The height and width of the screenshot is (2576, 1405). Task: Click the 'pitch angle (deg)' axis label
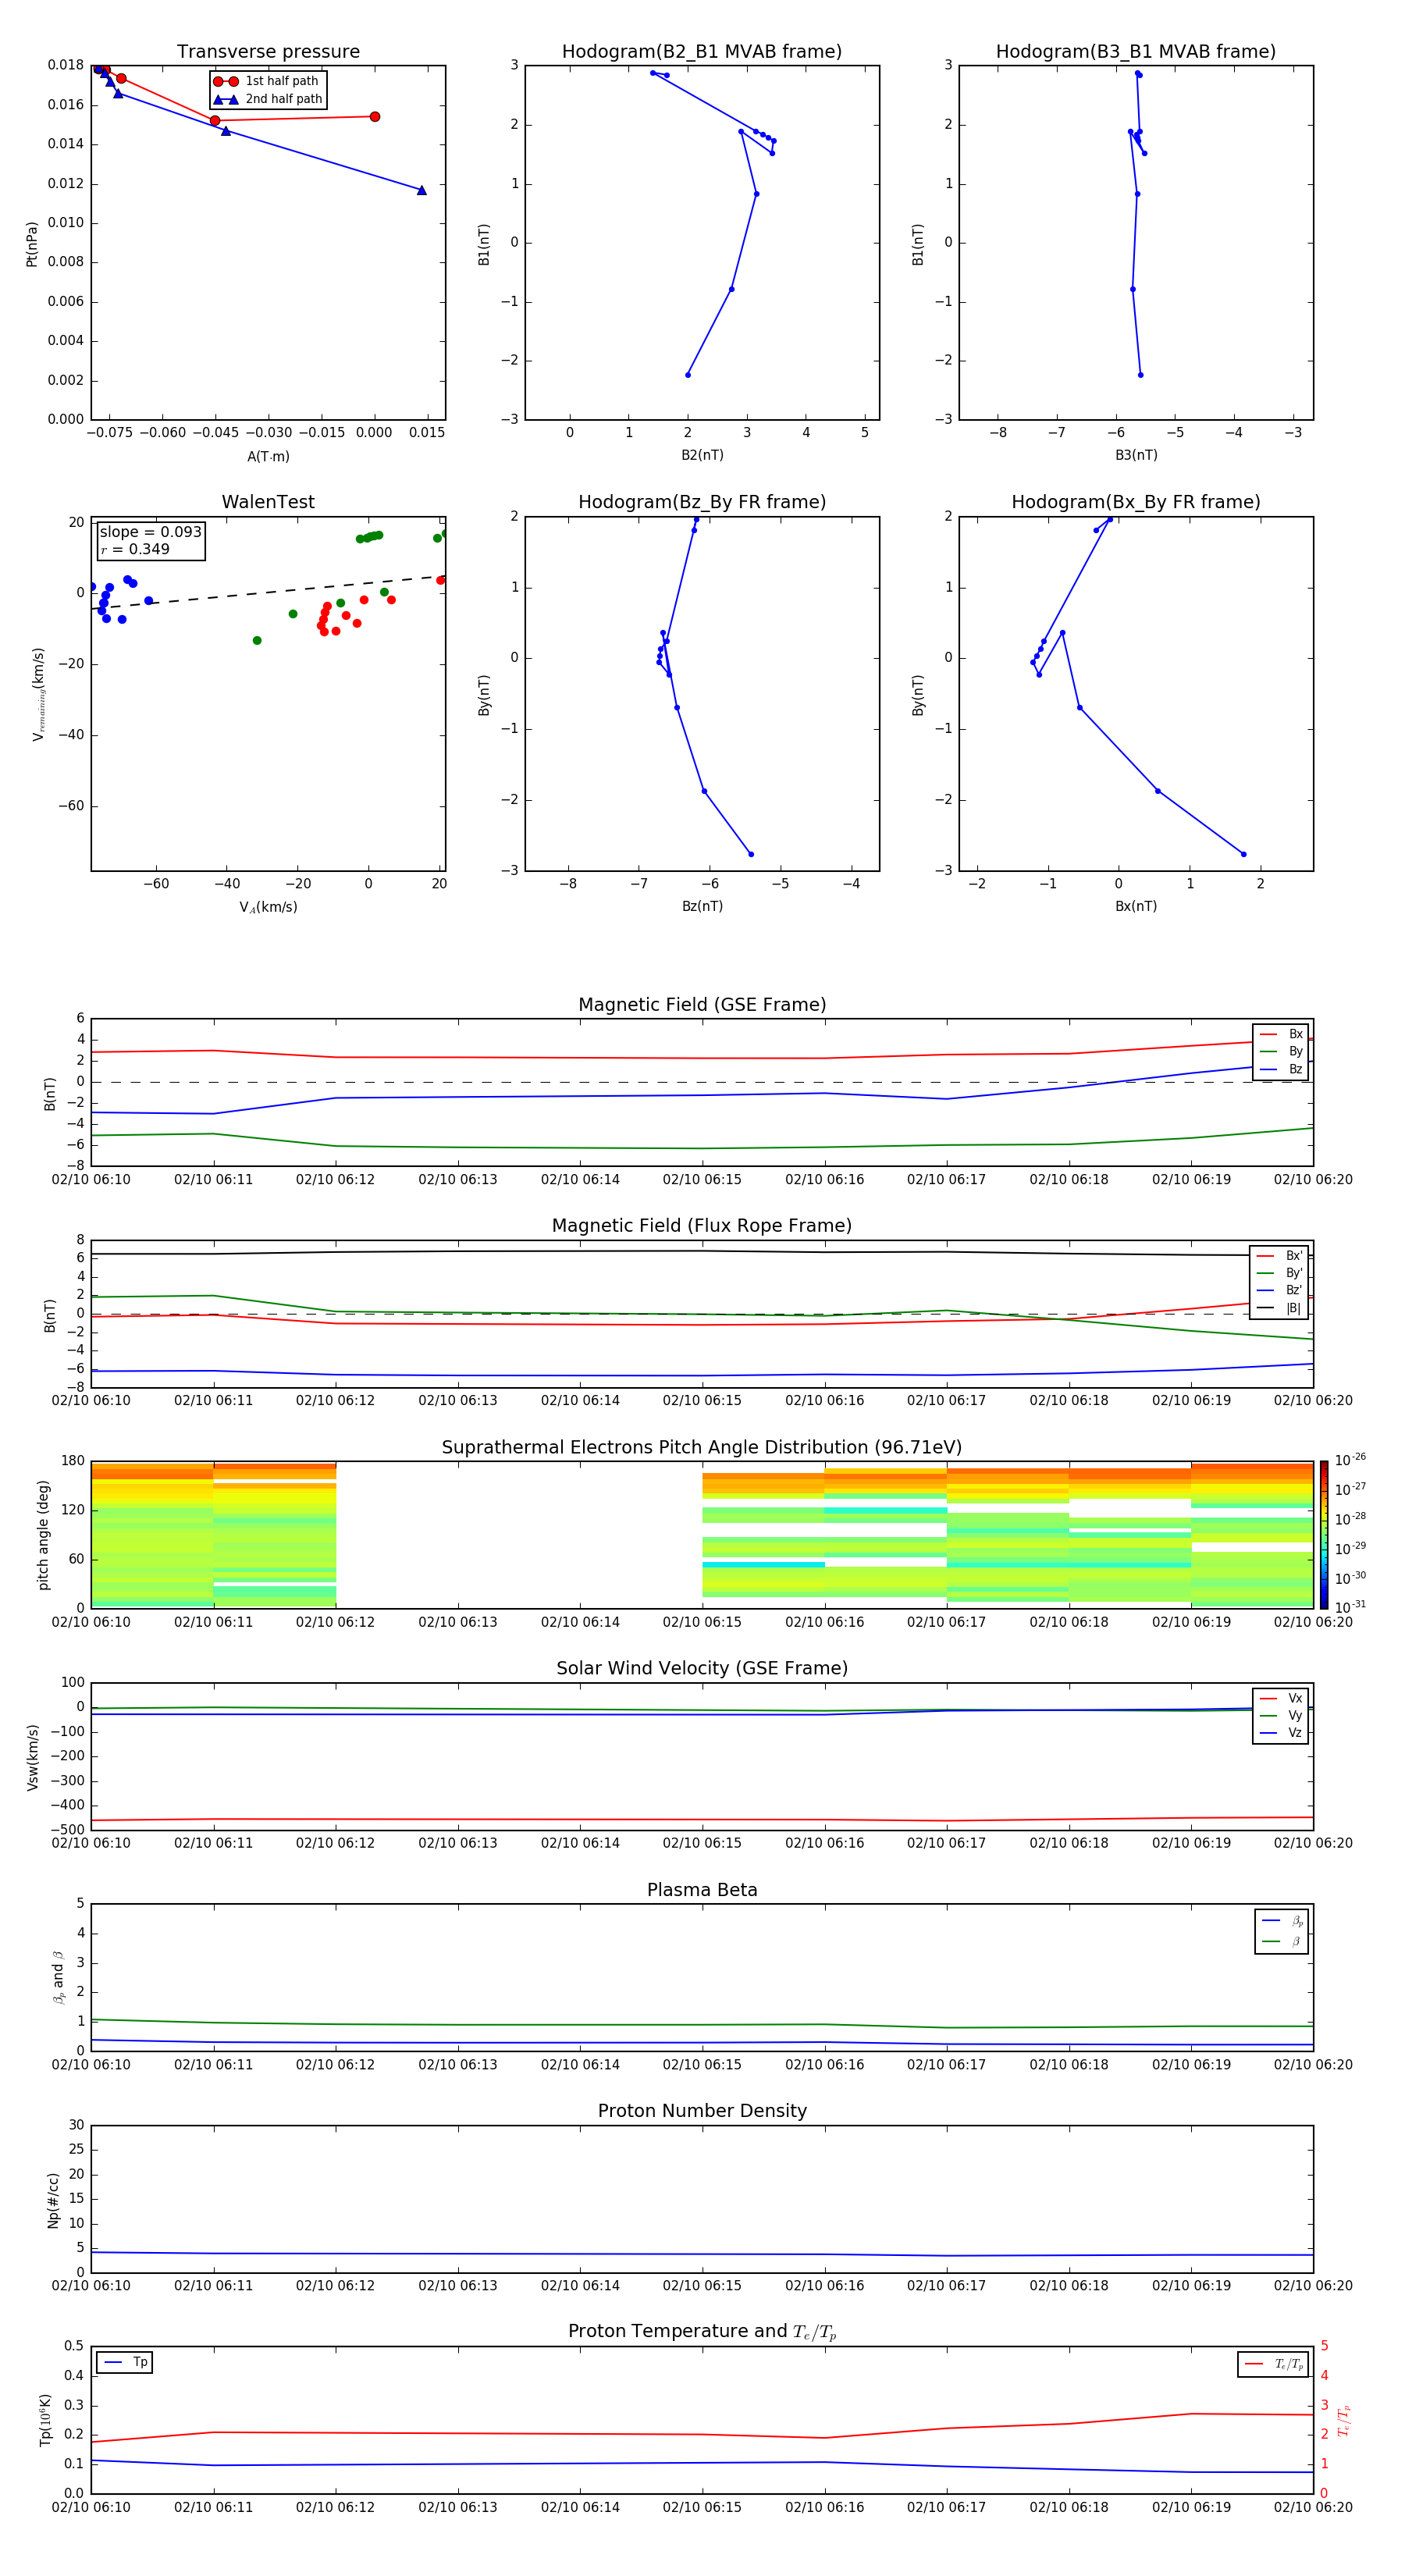click(x=43, y=1535)
